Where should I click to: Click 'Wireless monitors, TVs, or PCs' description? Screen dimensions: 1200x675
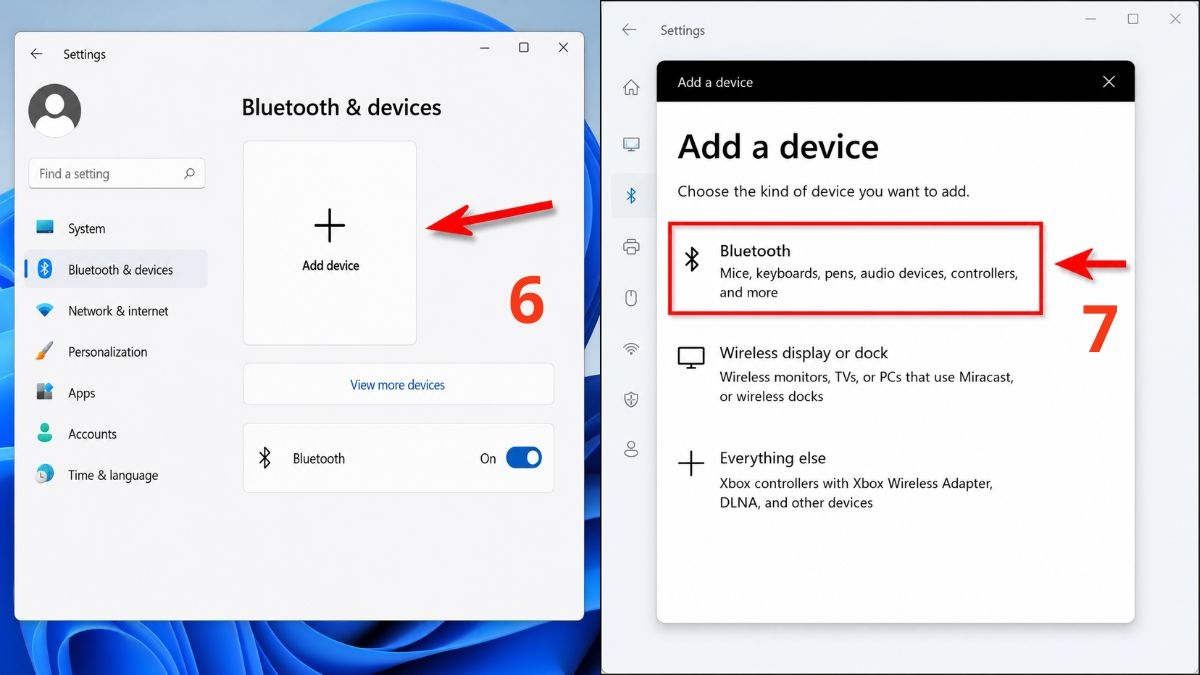pos(866,386)
